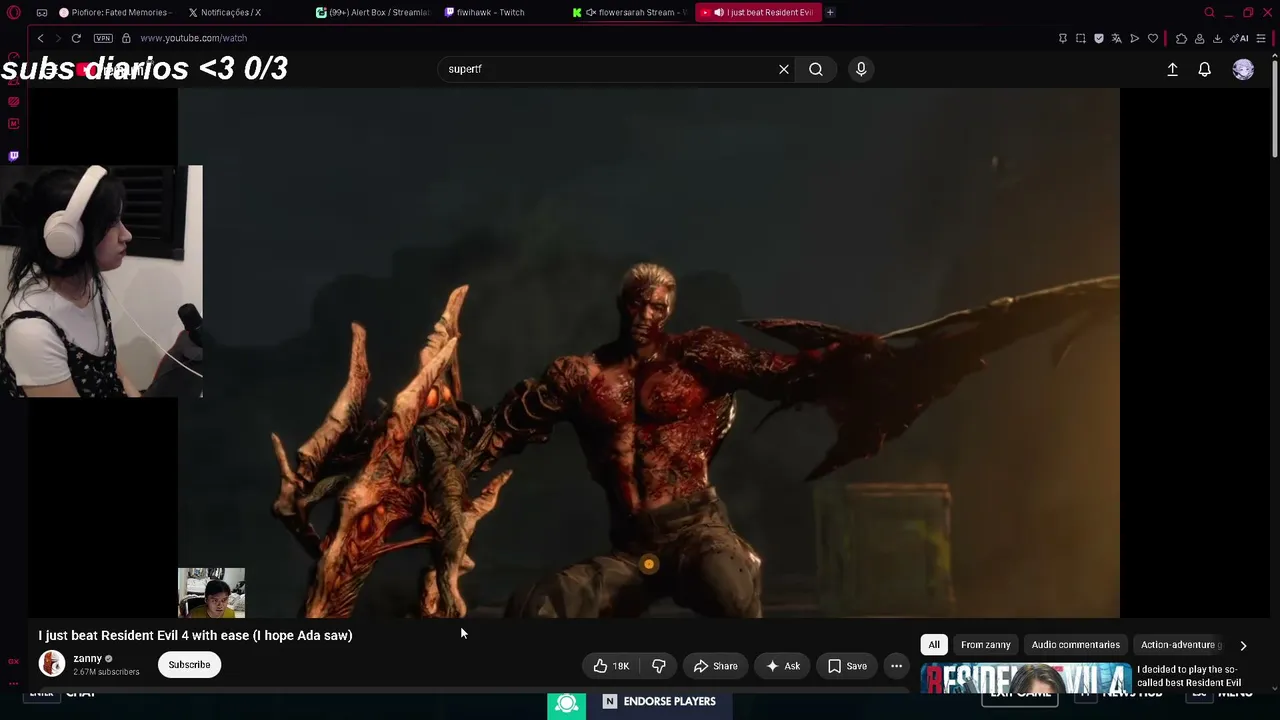1280x720 pixels.
Task: Dislike this video
Action: [659, 666]
